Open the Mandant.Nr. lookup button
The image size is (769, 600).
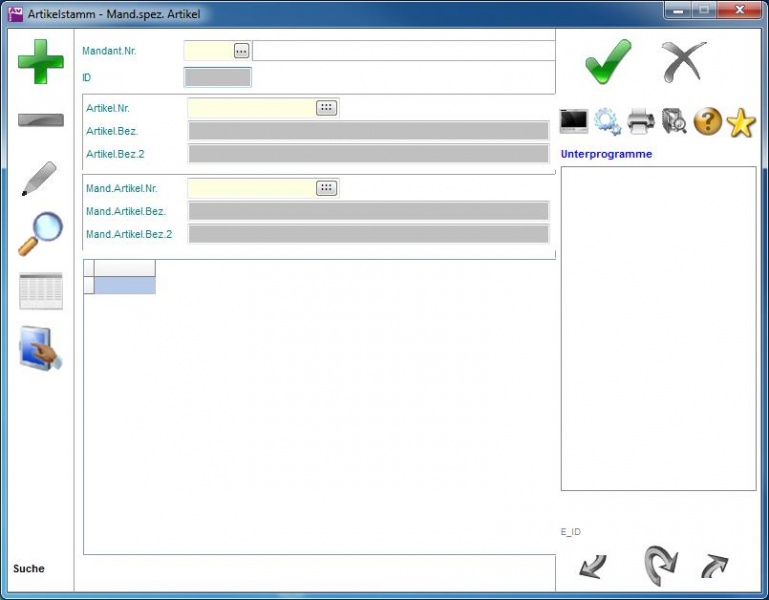click(x=241, y=51)
